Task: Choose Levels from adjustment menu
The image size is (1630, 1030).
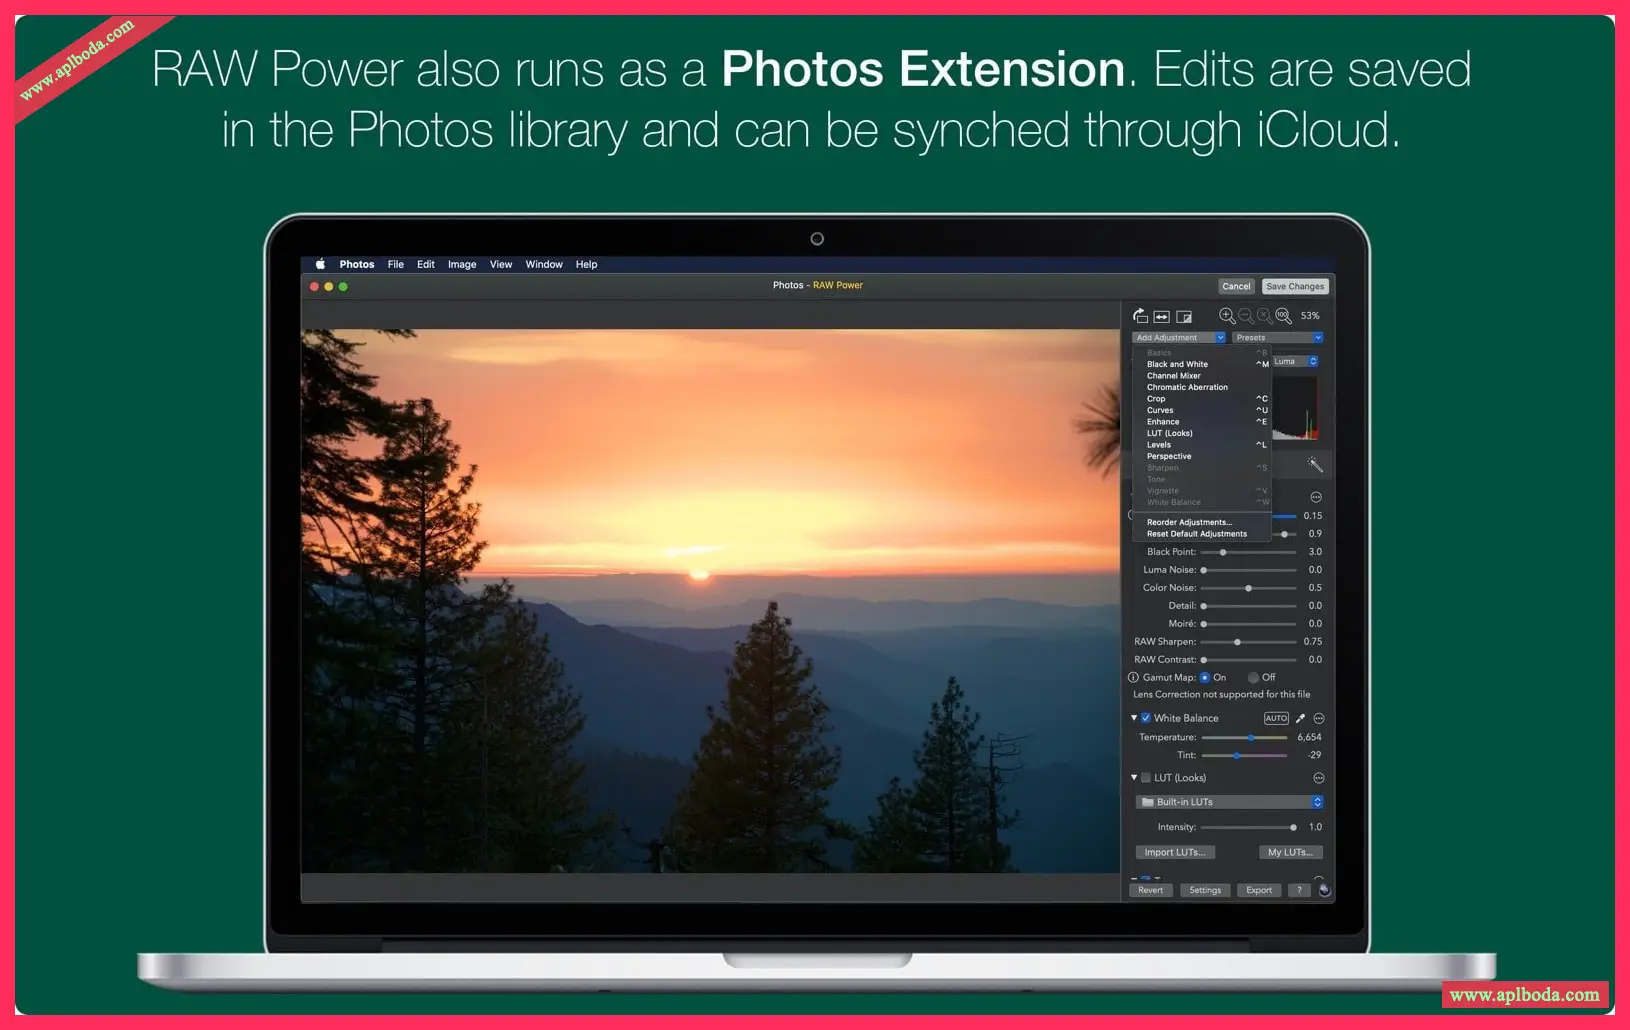Action: (x=1202, y=445)
